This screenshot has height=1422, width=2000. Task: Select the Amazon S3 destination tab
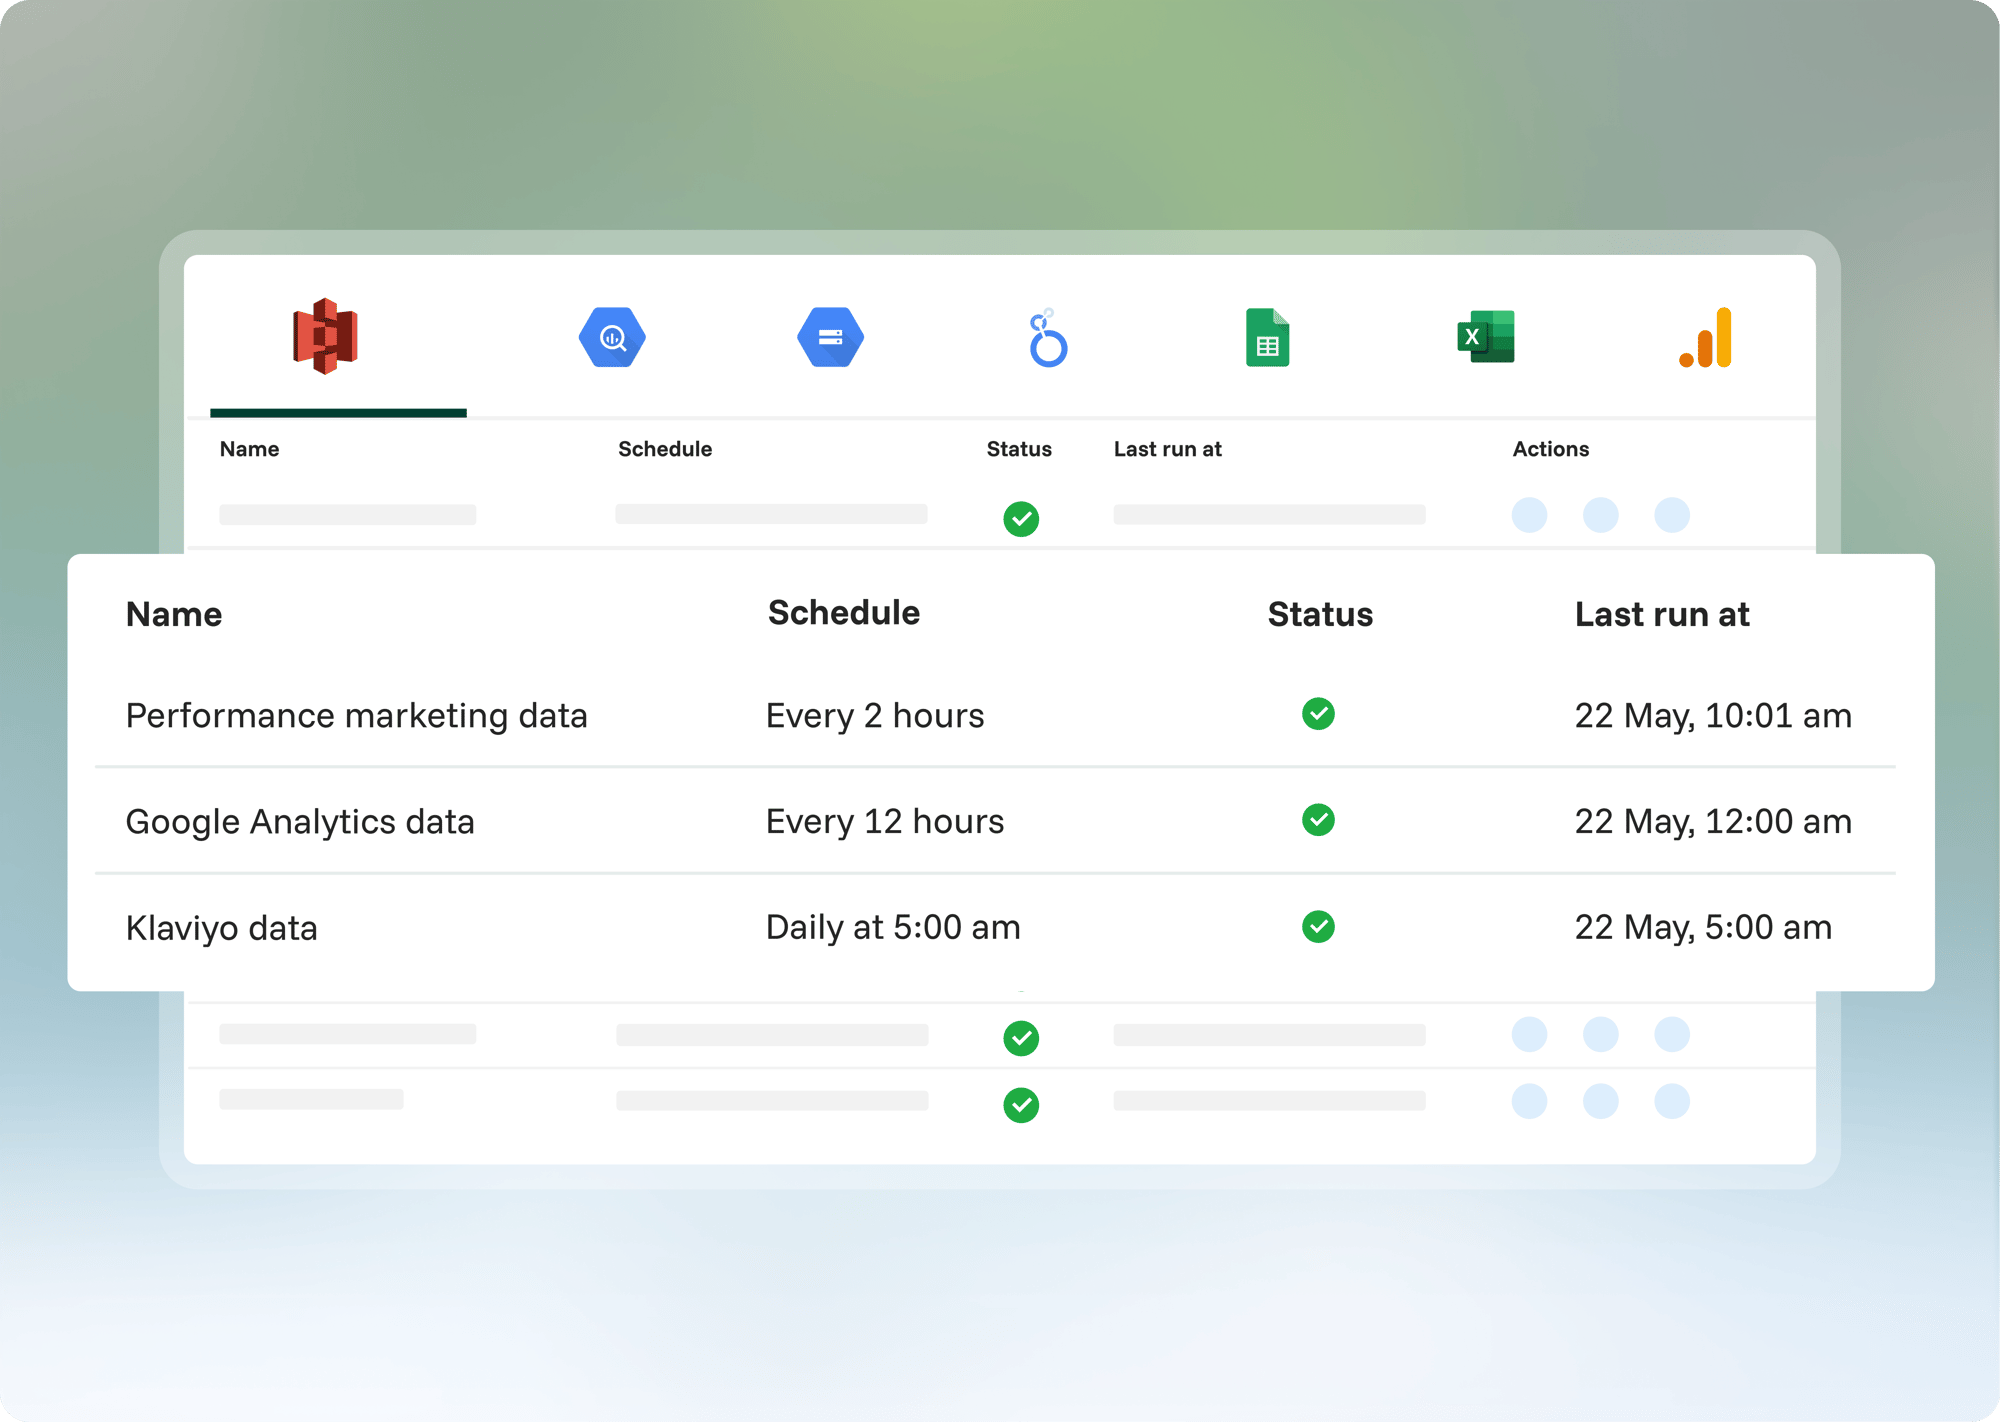pyautogui.click(x=326, y=336)
